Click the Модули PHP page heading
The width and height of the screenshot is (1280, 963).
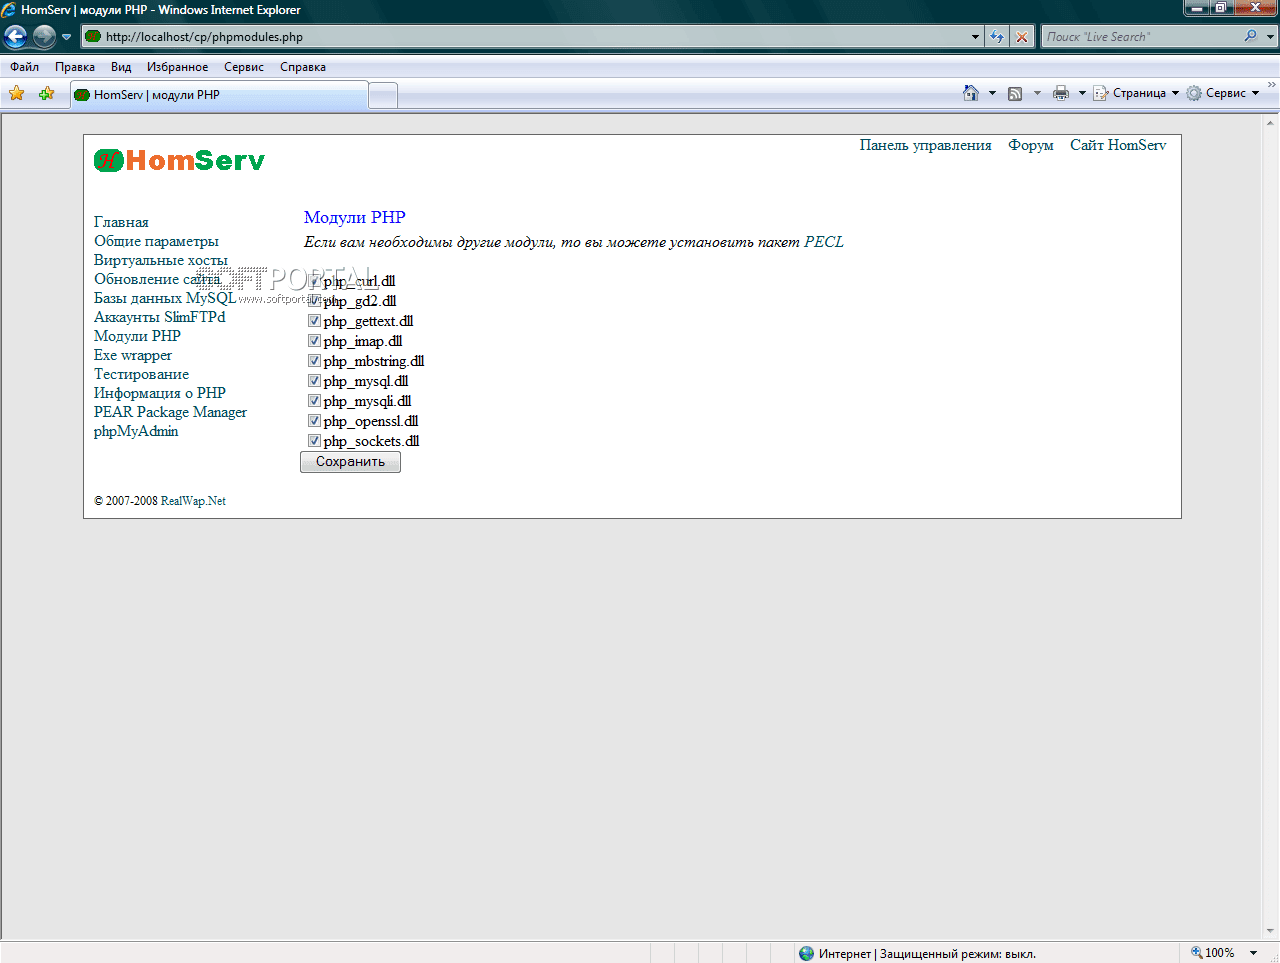(x=355, y=217)
